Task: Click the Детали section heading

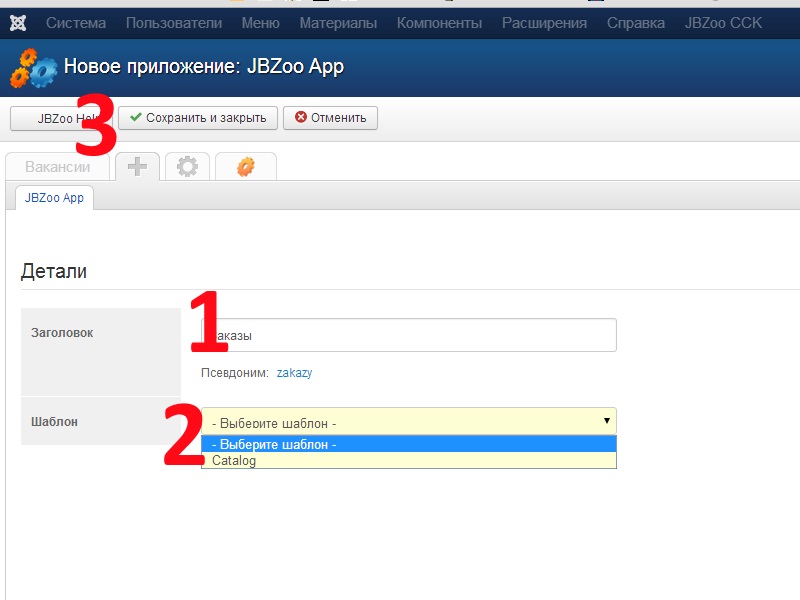Action: click(x=54, y=271)
